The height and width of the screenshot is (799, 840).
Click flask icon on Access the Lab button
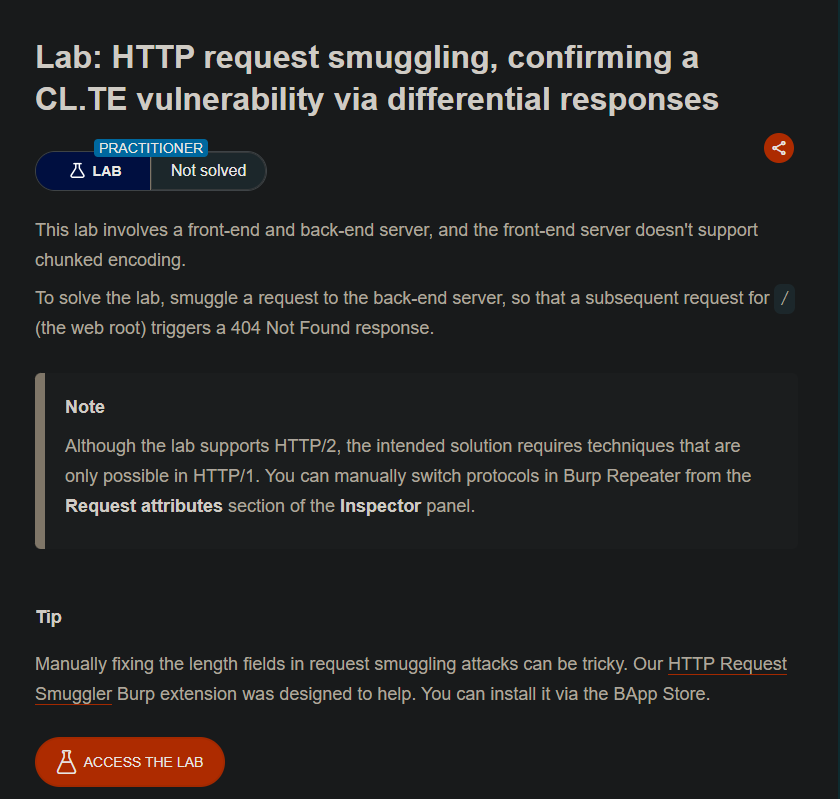(66, 762)
